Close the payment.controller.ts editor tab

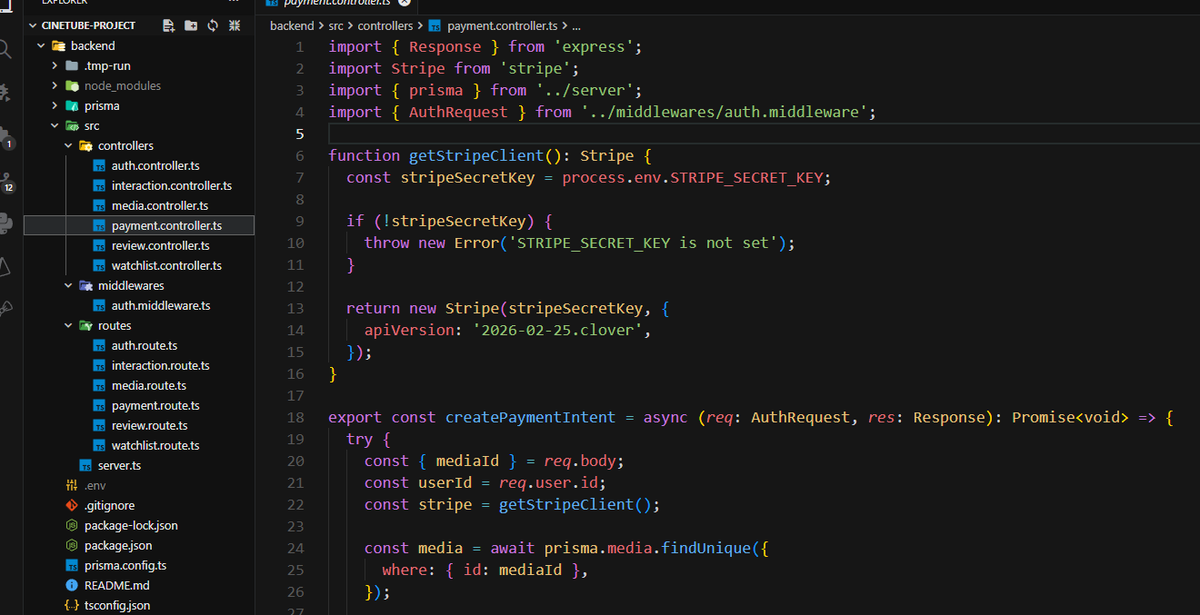[x=405, y=4]
